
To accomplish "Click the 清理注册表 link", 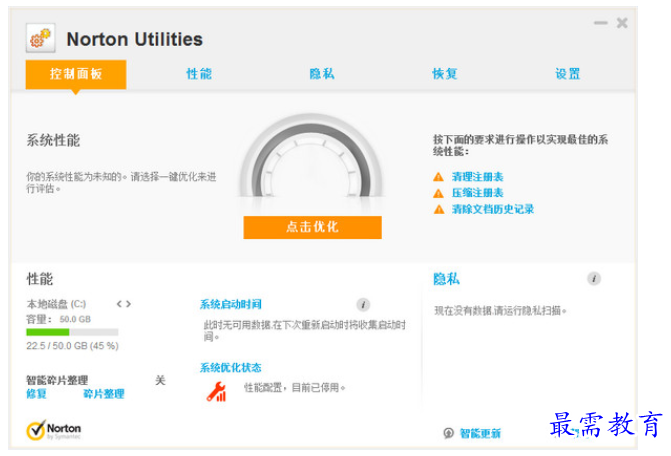I will pyautogui.click(x=478, y=177).
